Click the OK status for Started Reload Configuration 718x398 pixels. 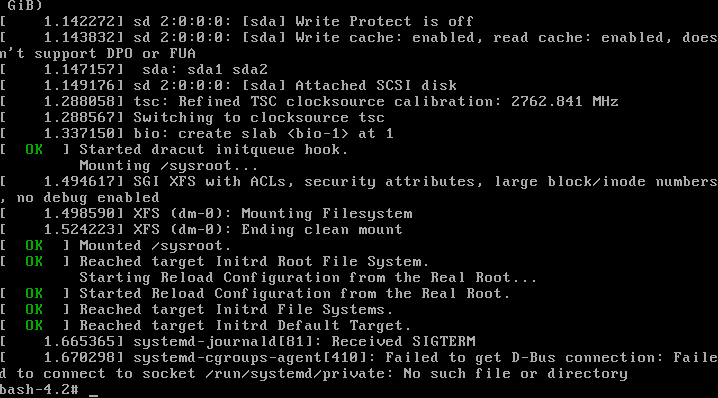pyautogui.click(x=34, y=294)
